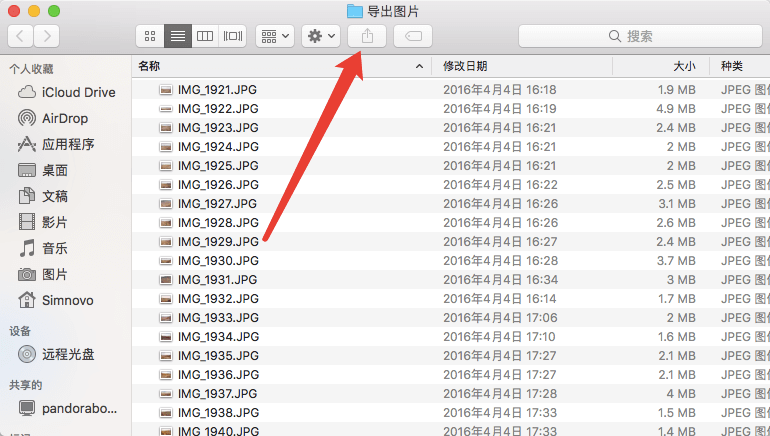Click the 搜索 search field
The width and height of the screenshot is (770, 436).
640,36
